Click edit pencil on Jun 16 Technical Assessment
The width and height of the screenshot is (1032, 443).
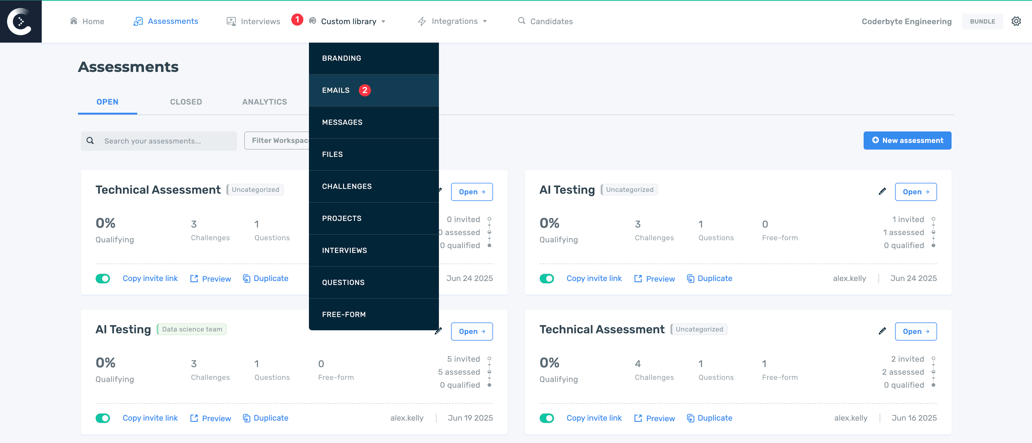pos(882,331)
